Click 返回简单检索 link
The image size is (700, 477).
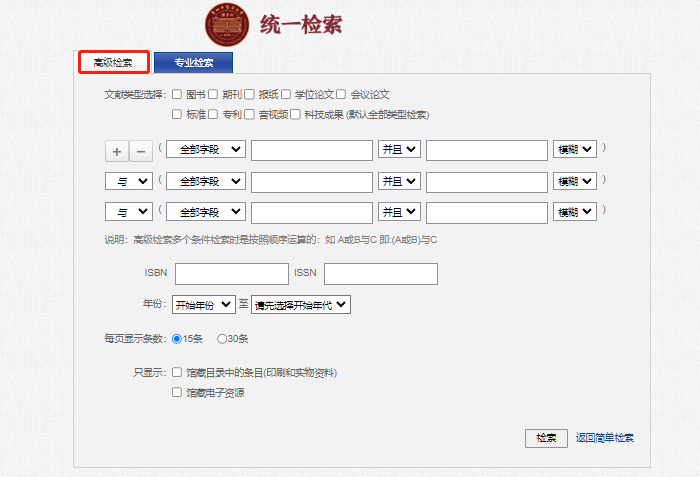point(605,438)
